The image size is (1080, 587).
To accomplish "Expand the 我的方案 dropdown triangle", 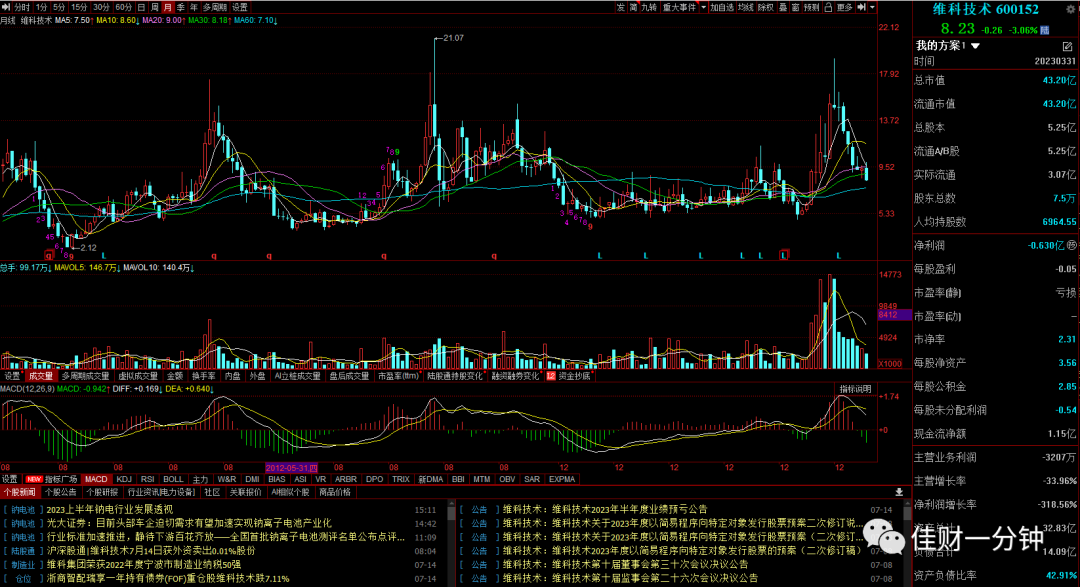I will 975,46.
